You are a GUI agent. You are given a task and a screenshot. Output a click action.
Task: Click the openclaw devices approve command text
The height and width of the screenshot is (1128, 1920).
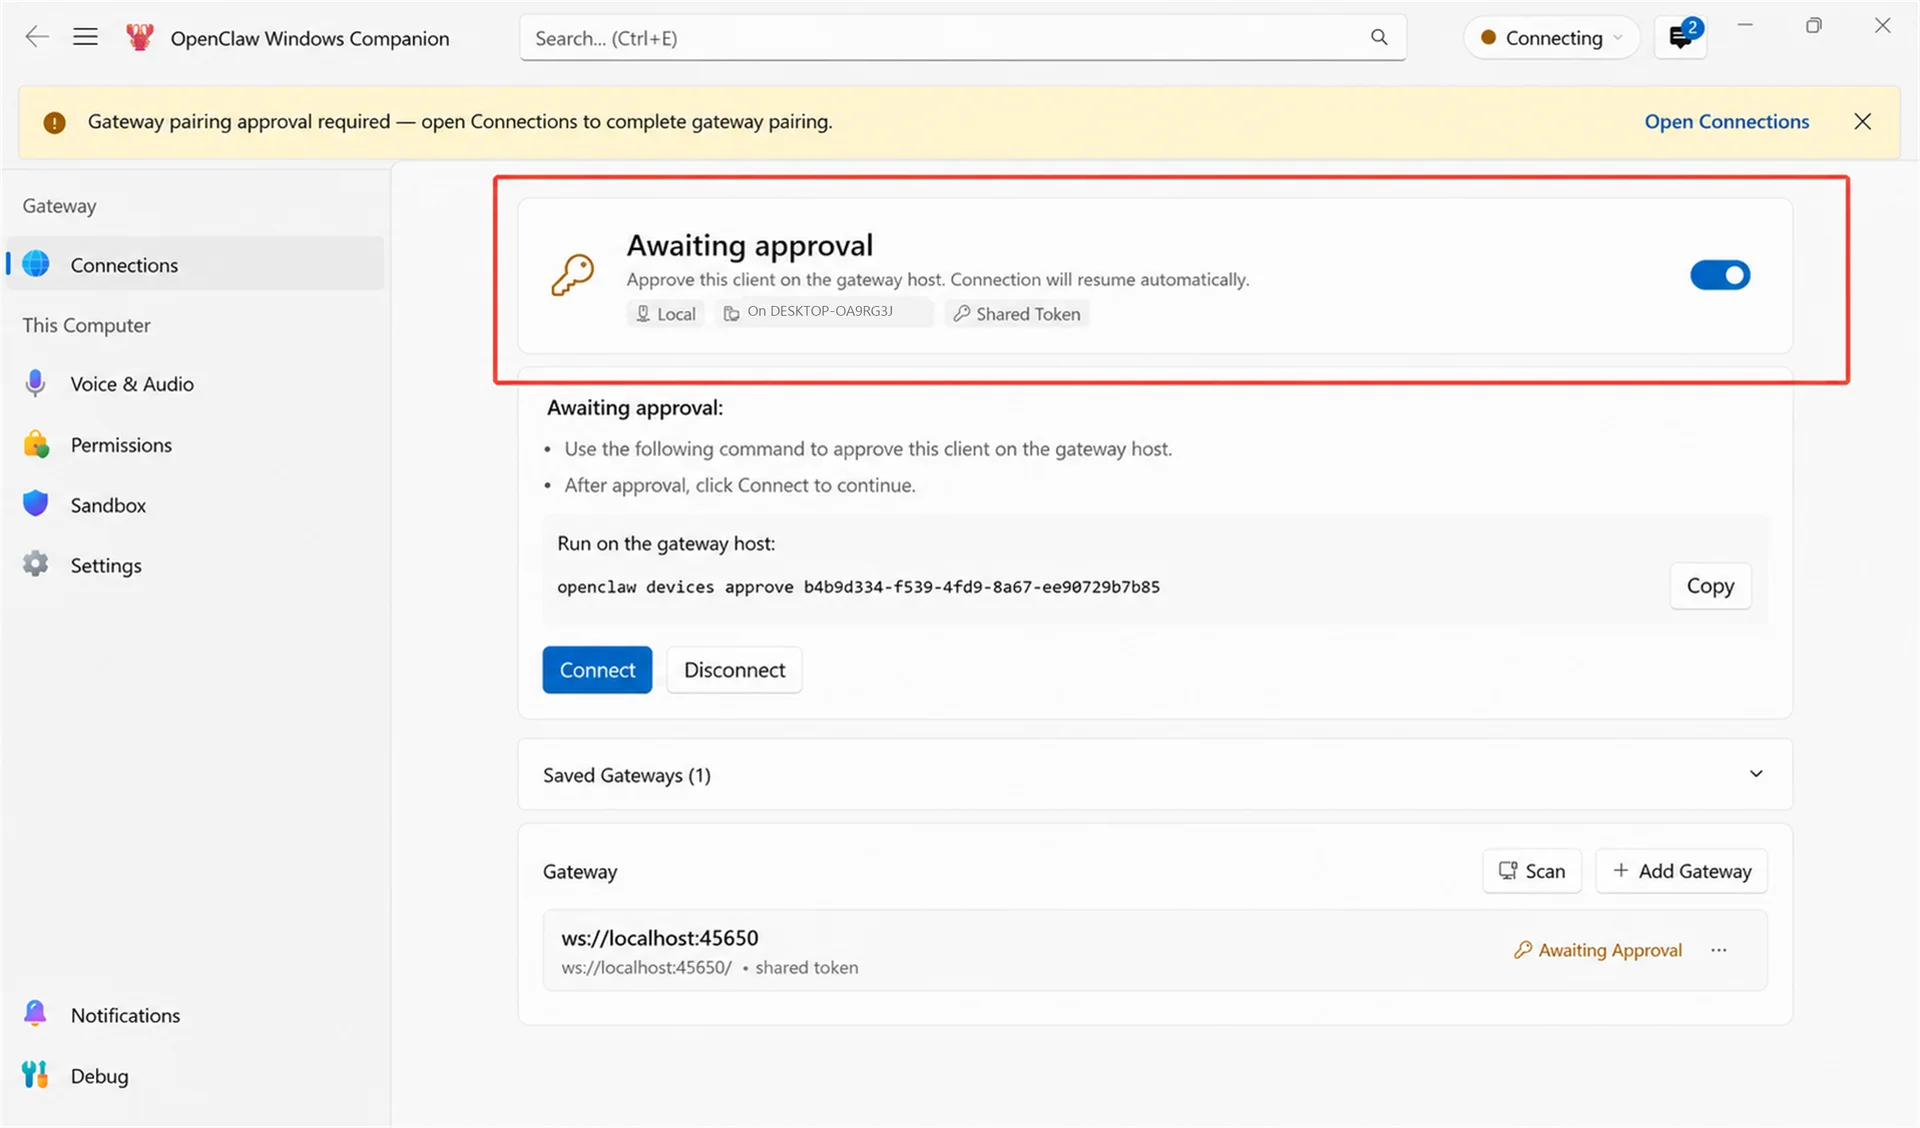(x=858, y=587)
